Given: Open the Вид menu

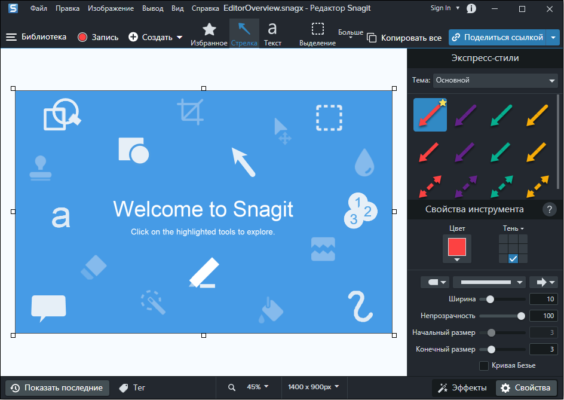Looking at the screenshot, I should pyautogui.click(x=177, y=8).
